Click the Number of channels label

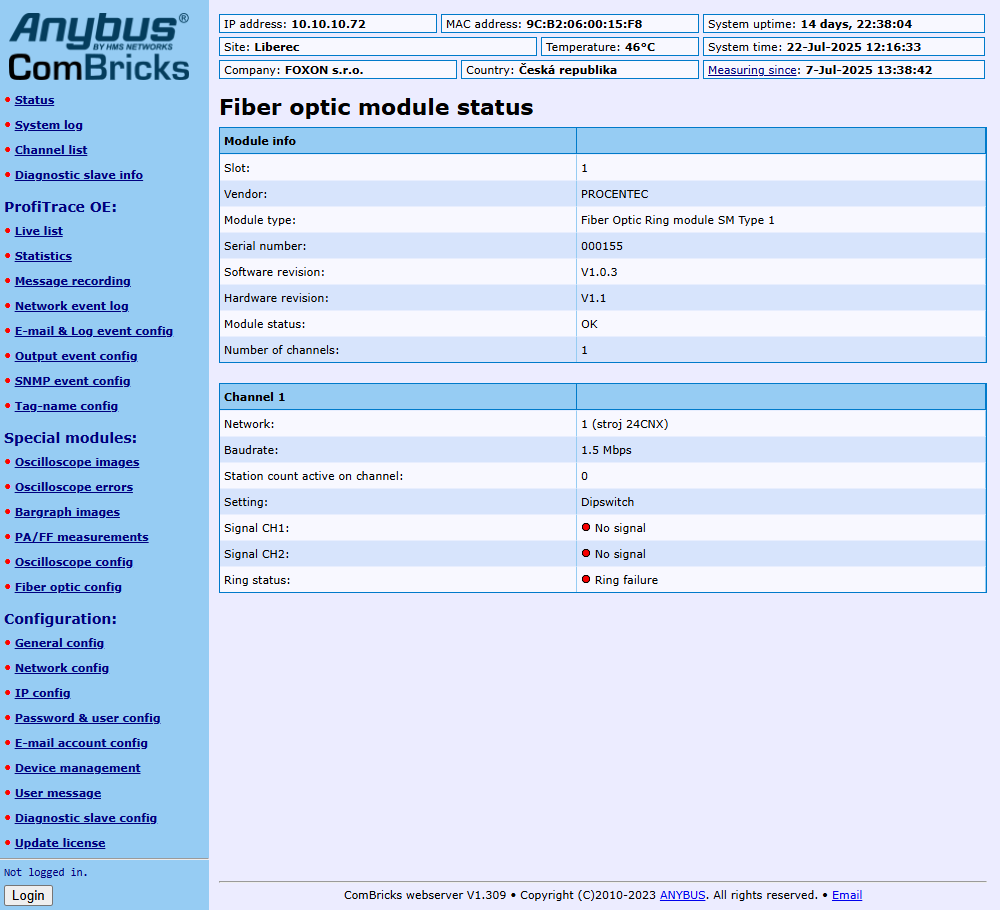281,350
